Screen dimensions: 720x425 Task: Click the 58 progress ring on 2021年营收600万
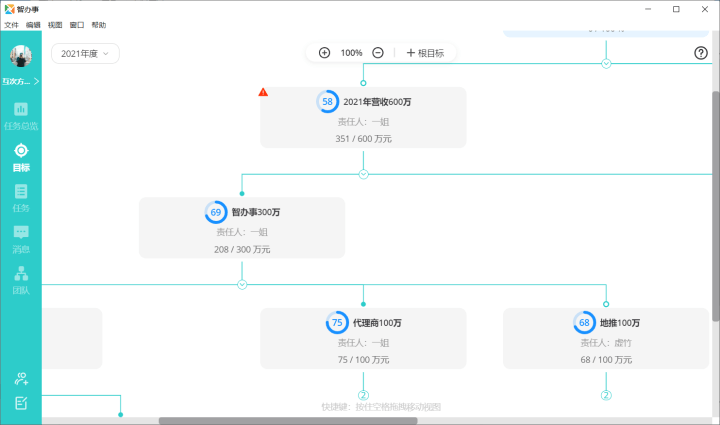(x=327, y=101)
